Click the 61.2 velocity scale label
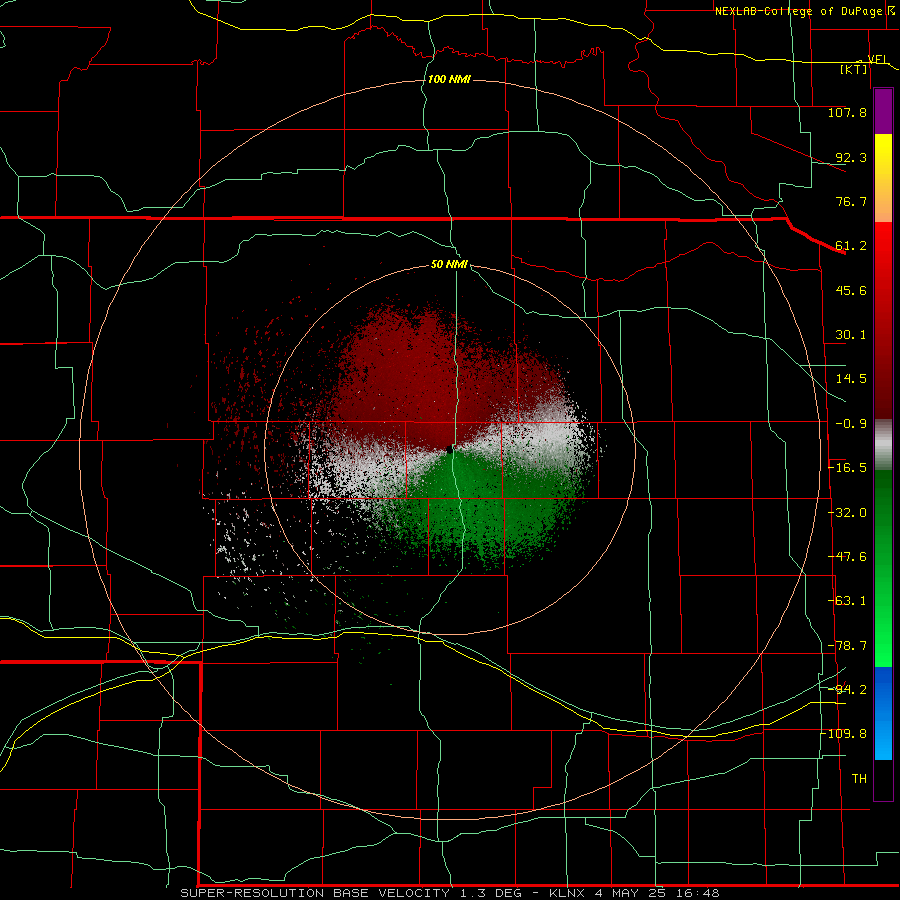Image resolution: width=900 pixels, height=900 pixels. pyautogui.click(x=851, y=246)
